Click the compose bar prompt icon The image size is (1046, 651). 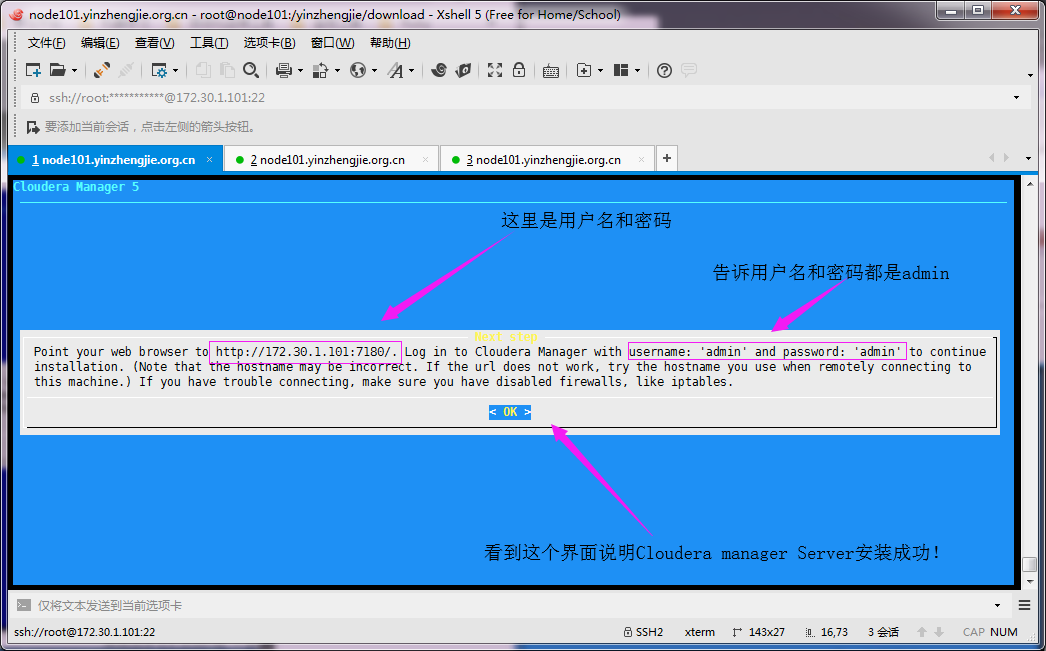[x=24, y=605]
